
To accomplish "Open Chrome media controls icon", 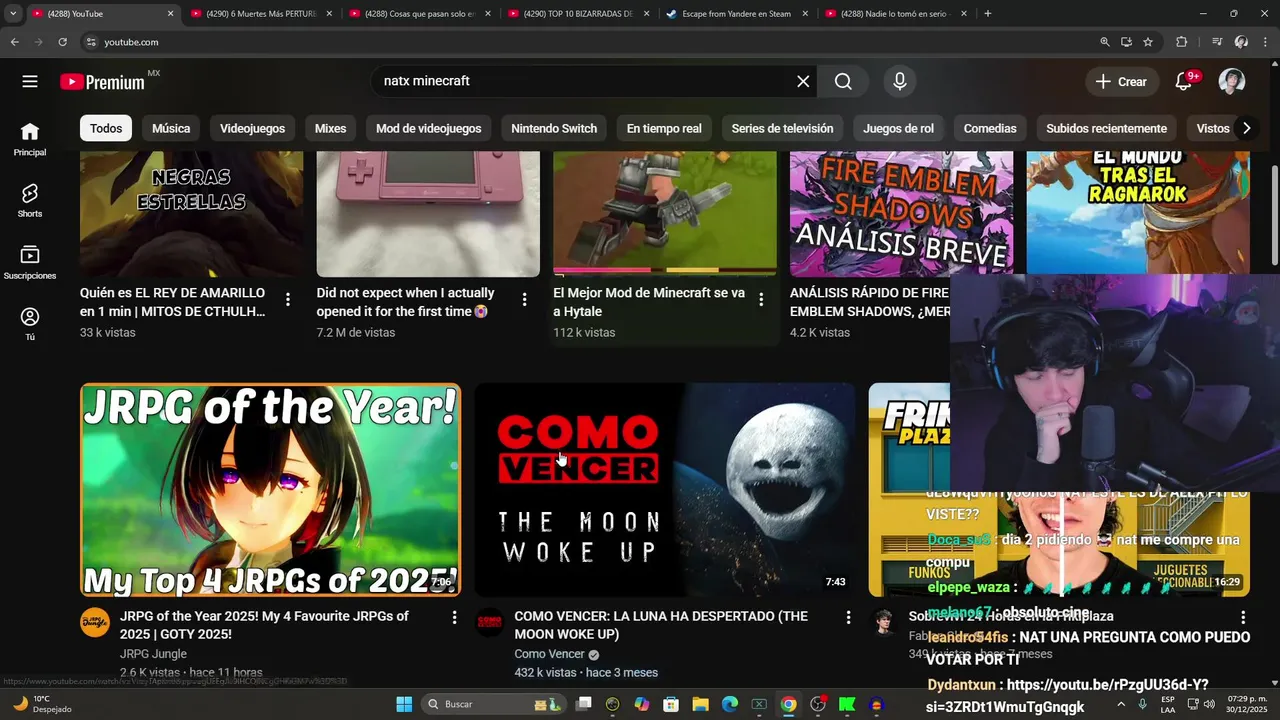I will [1217, 42].
